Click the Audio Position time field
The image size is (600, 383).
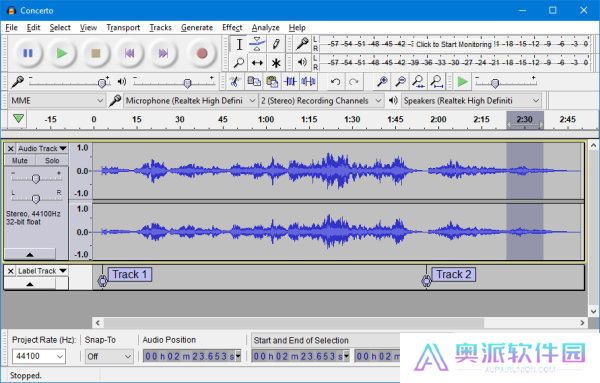tap(192, 356)
